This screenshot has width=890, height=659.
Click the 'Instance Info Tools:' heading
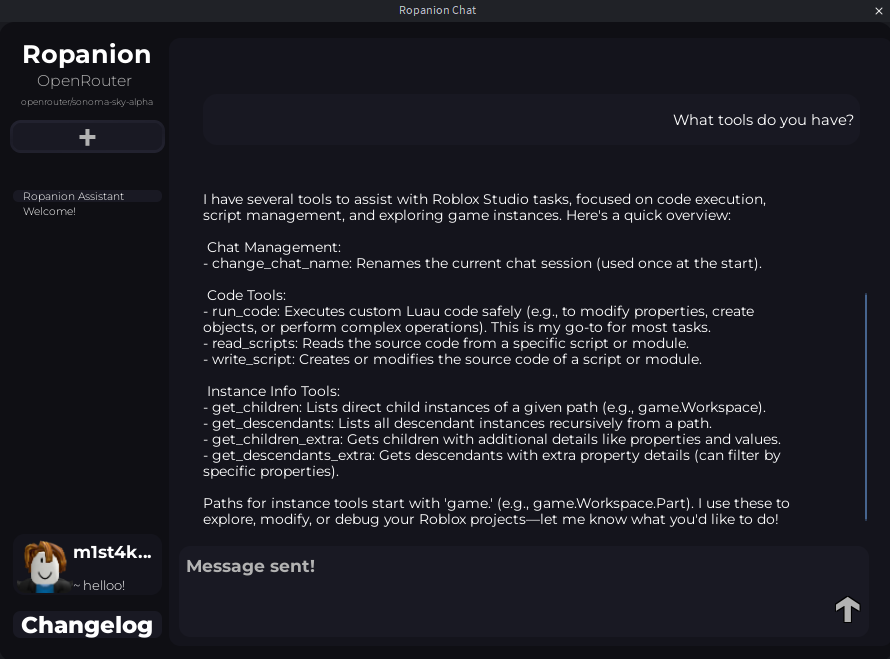(x=273, y=391)
